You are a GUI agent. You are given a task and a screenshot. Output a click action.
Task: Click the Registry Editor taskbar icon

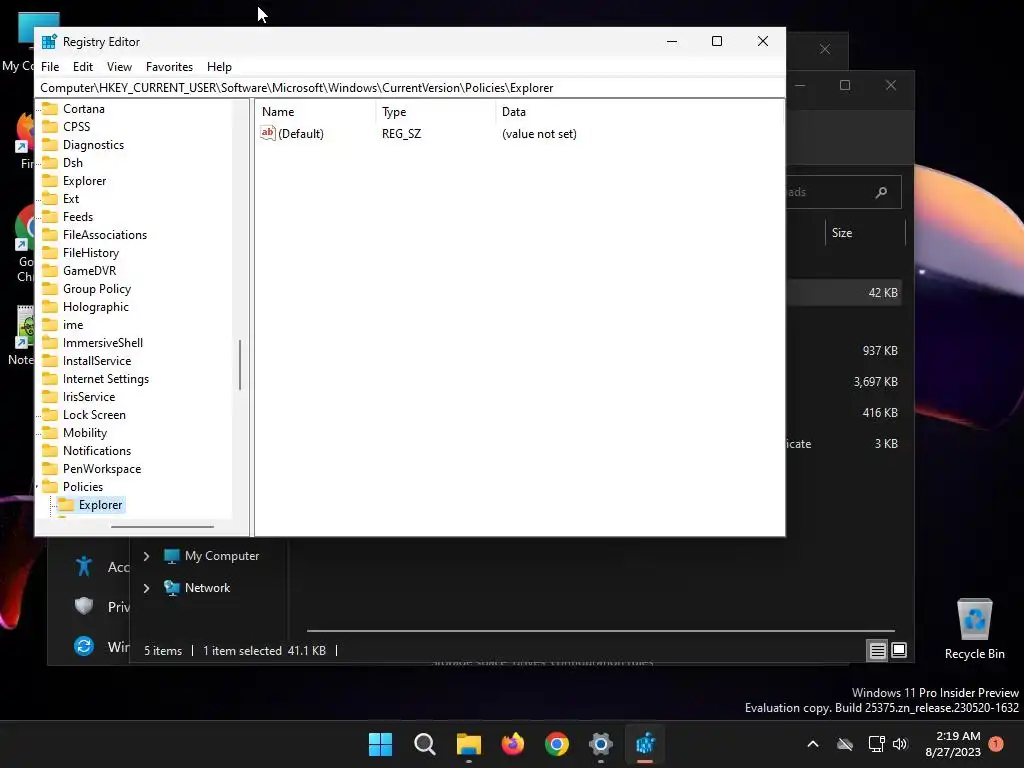[645, 744]
